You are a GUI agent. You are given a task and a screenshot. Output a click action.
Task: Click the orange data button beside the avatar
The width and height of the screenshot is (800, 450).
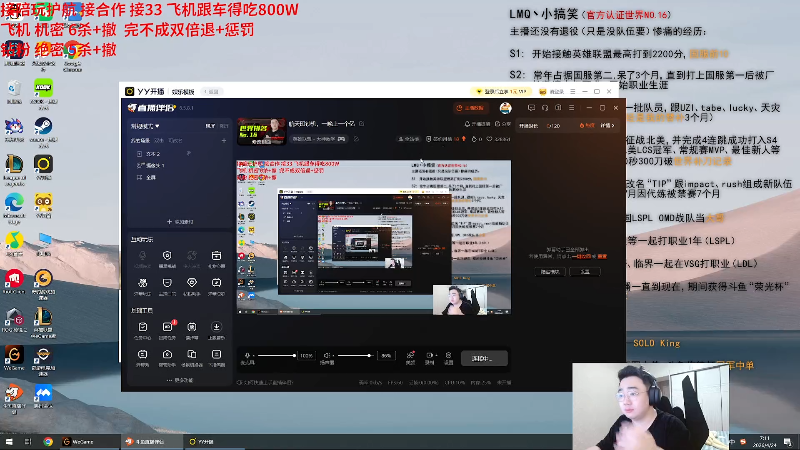(x=470, y=108)
